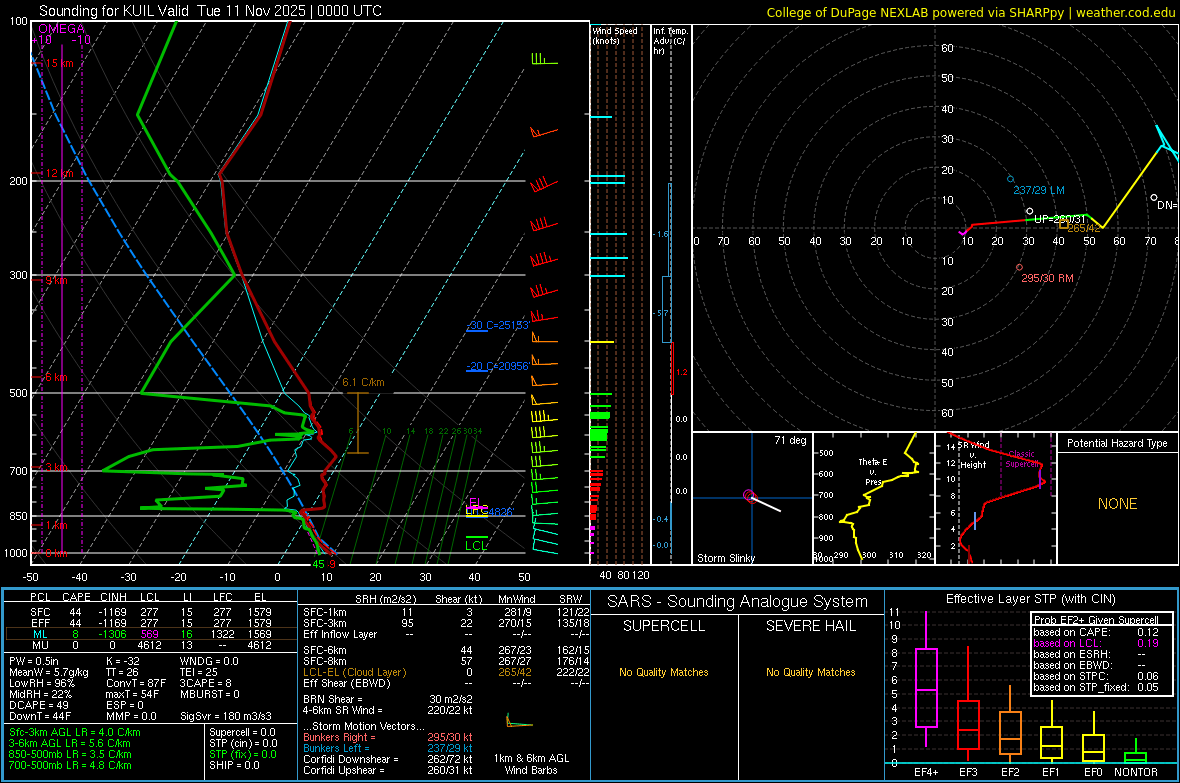
Task: Click the 'DCAPE = 49' value
Action: [x=39, y=705]
